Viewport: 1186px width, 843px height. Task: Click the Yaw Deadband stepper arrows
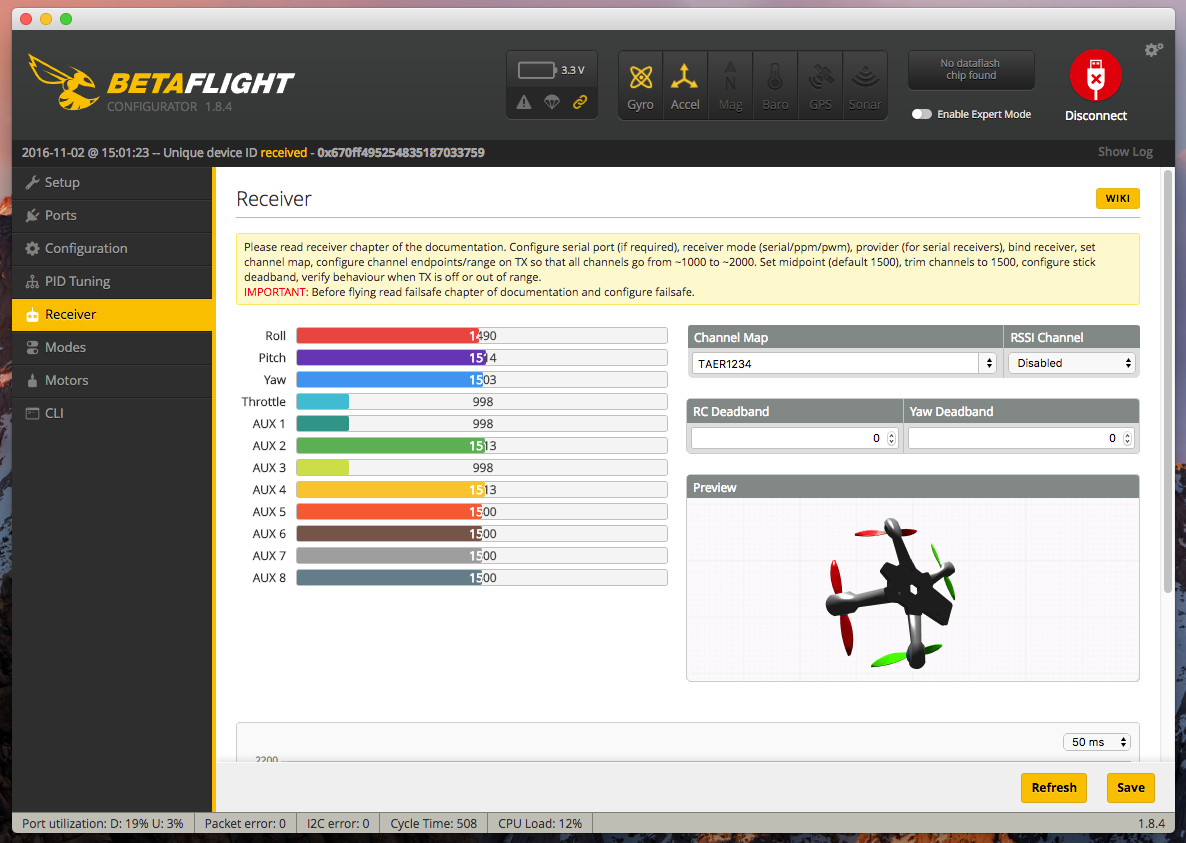pos(1127,439)
